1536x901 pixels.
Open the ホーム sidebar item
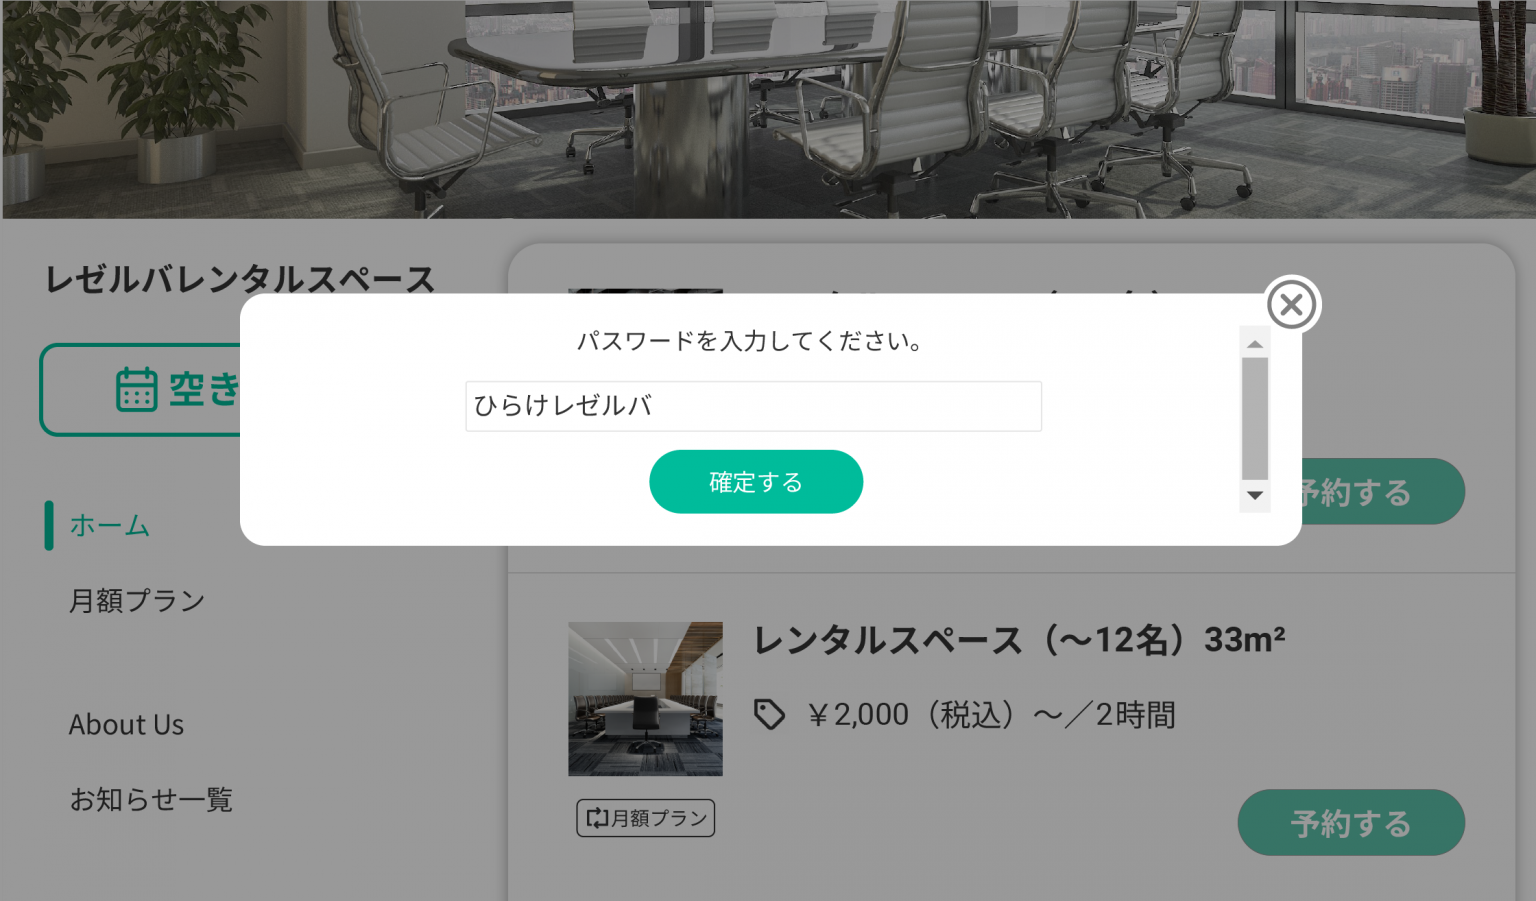coord(109,526)
